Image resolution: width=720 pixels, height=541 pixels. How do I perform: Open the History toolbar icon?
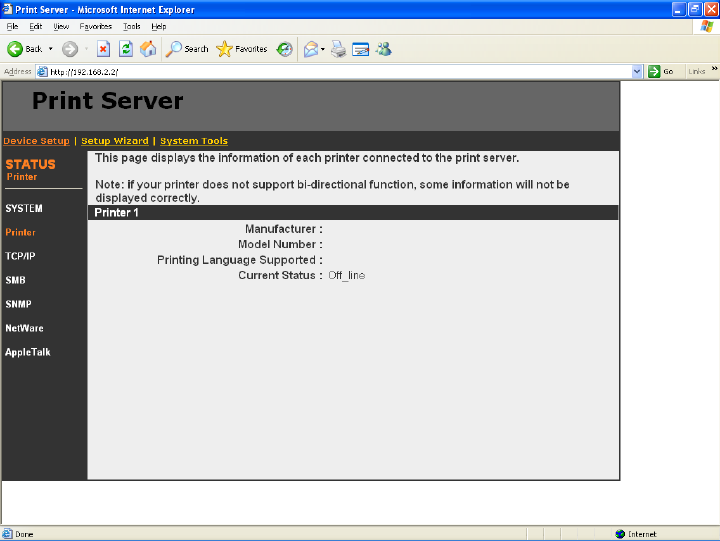point(284,49)
